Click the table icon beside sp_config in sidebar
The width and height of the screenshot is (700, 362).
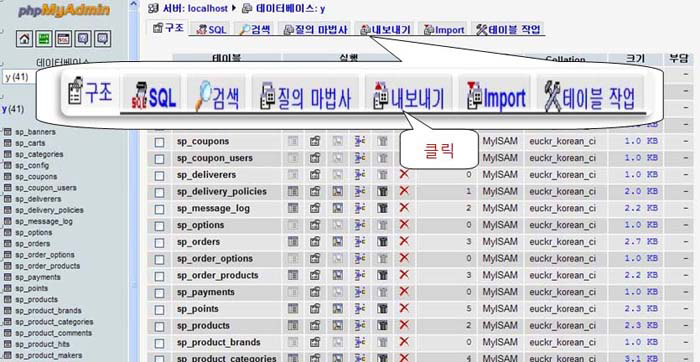[7, 165]
